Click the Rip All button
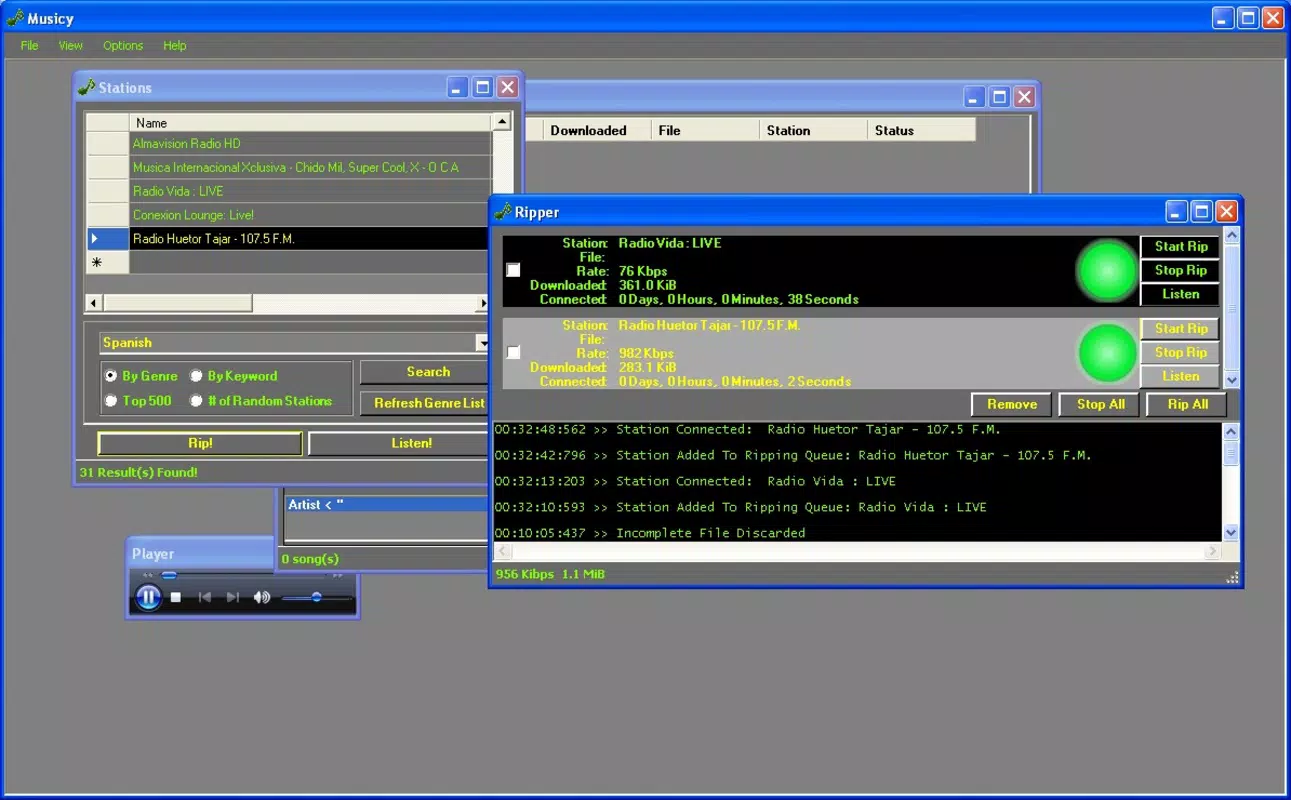The width and height of the screenshot is (1291, 800). (1187, 404)
